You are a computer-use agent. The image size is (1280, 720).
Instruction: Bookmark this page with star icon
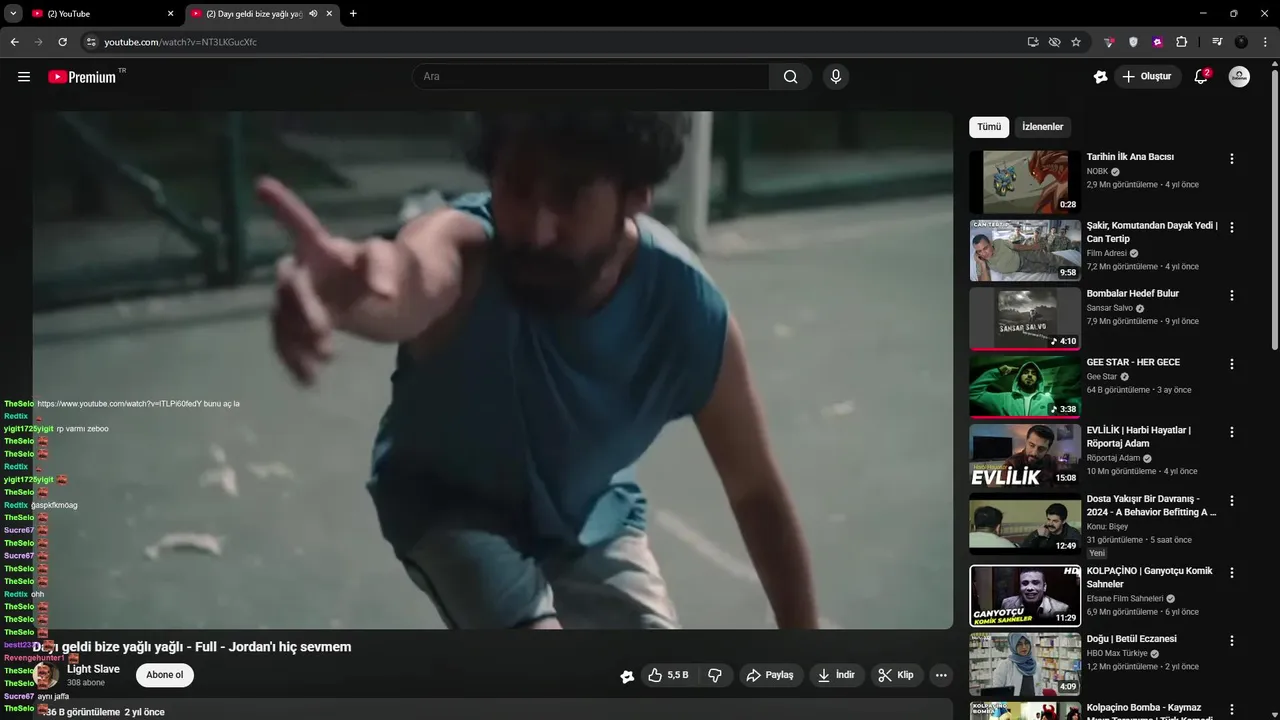pos(1076,42)
